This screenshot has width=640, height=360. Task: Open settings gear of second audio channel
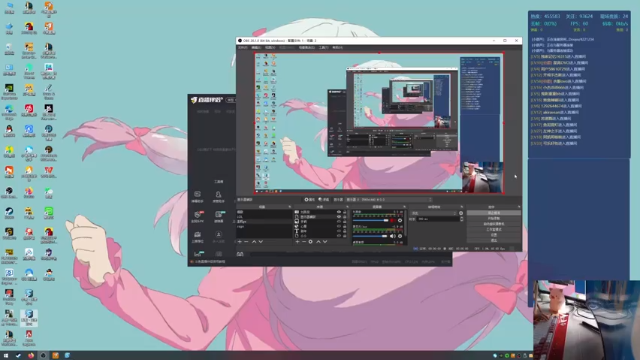click(x=400, y=236)
